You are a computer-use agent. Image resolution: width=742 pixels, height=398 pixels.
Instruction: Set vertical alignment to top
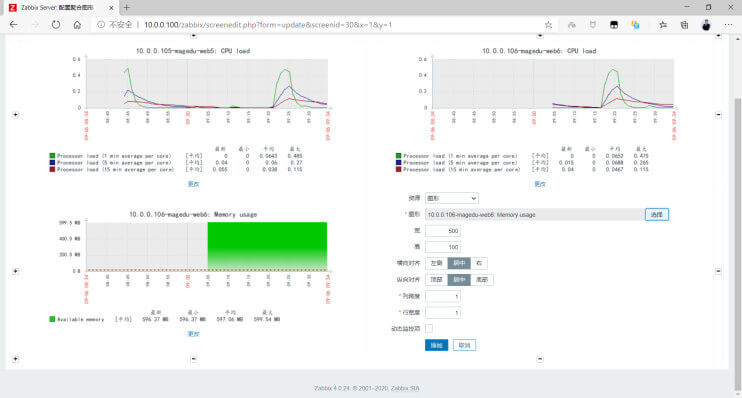click(x=436, y=280)
